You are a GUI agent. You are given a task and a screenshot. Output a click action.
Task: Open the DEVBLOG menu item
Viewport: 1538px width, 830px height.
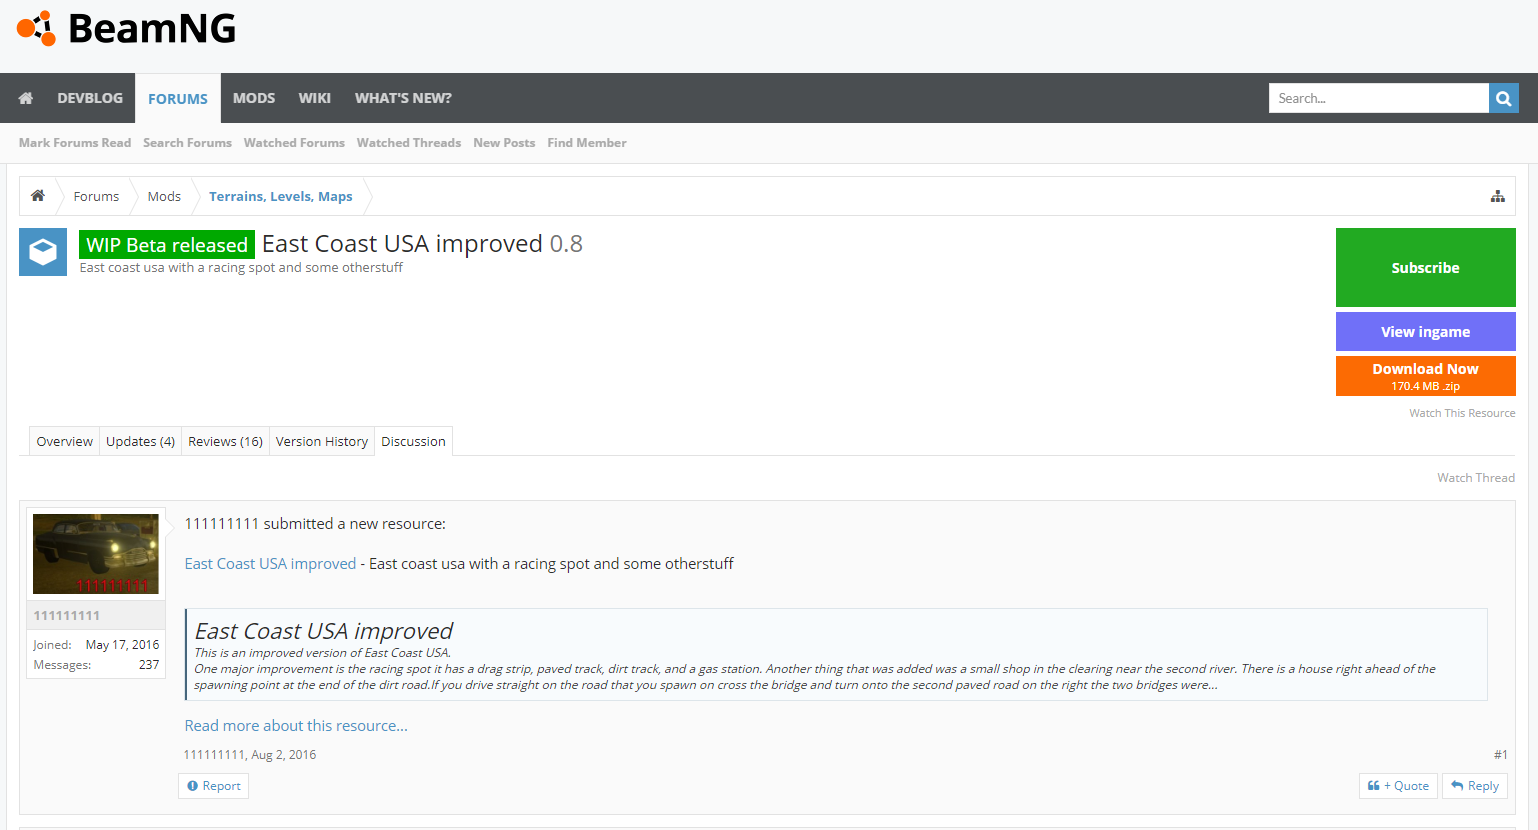click(90, 98)
